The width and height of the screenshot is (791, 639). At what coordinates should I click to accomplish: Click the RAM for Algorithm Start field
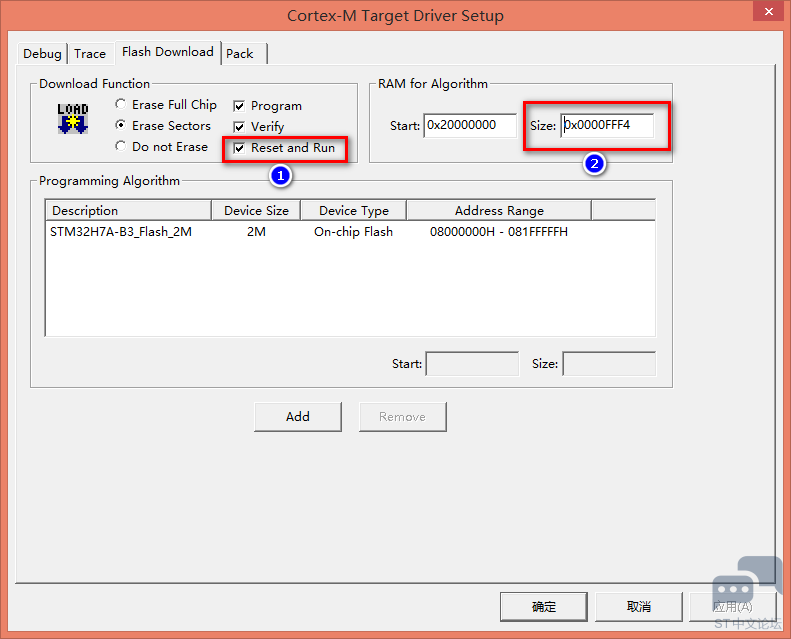pyautogui.click(x=470, y=126)
